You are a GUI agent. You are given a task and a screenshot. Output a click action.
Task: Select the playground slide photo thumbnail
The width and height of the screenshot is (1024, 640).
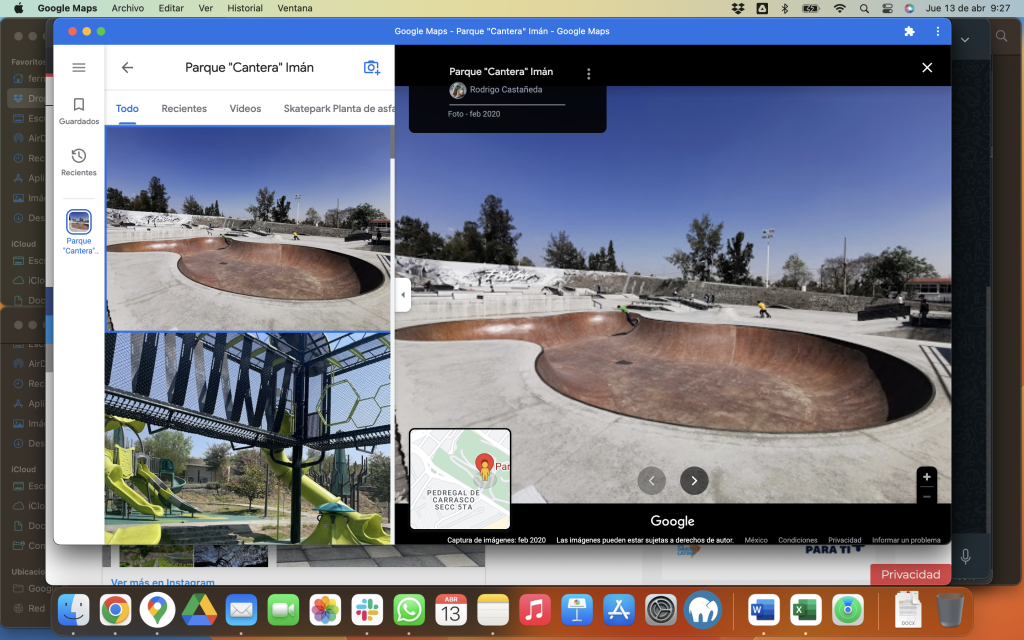pos(248,438)
